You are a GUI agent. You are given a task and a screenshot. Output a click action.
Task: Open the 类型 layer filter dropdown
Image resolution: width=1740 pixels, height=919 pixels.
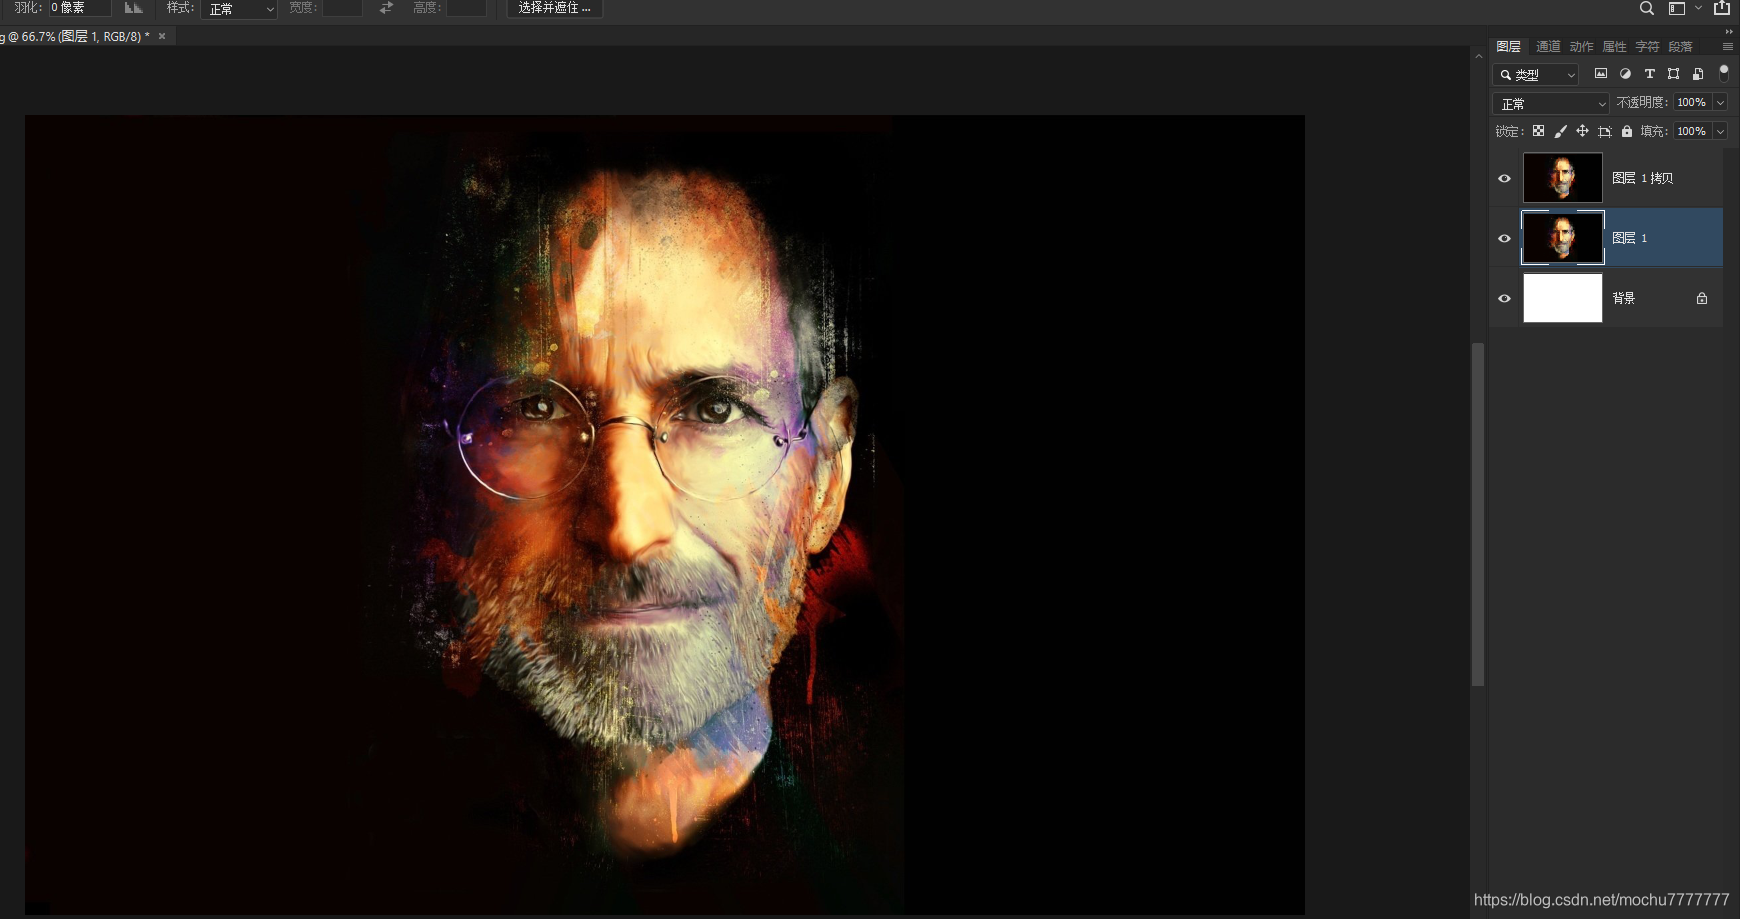tap(1535, 75)
